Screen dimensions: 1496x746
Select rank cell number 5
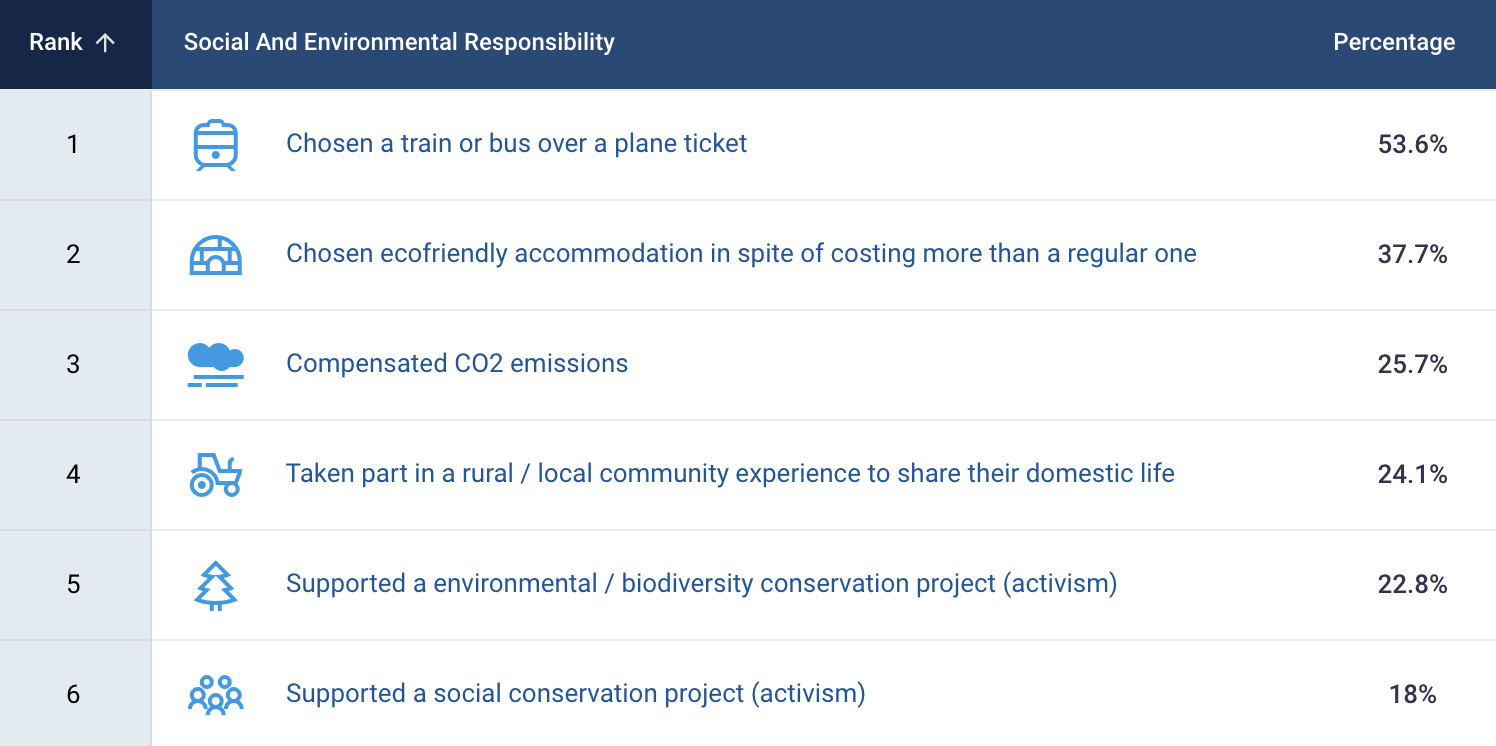[73, 584]
